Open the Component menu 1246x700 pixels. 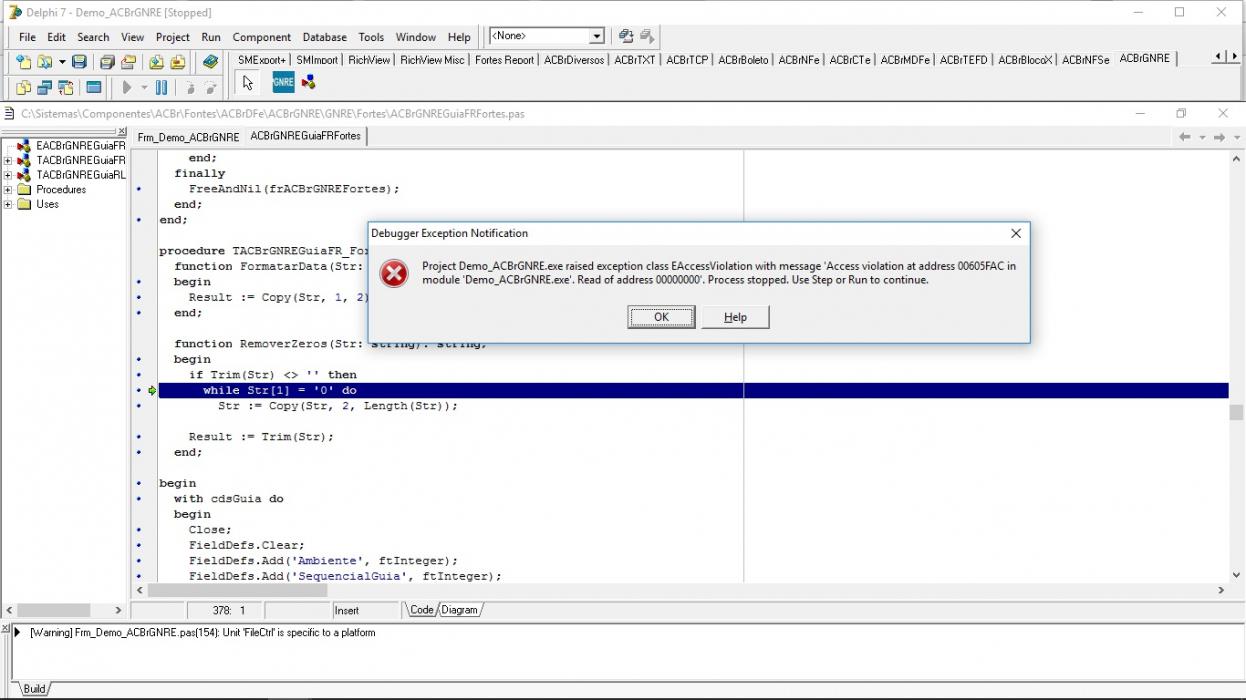(261, 37)
